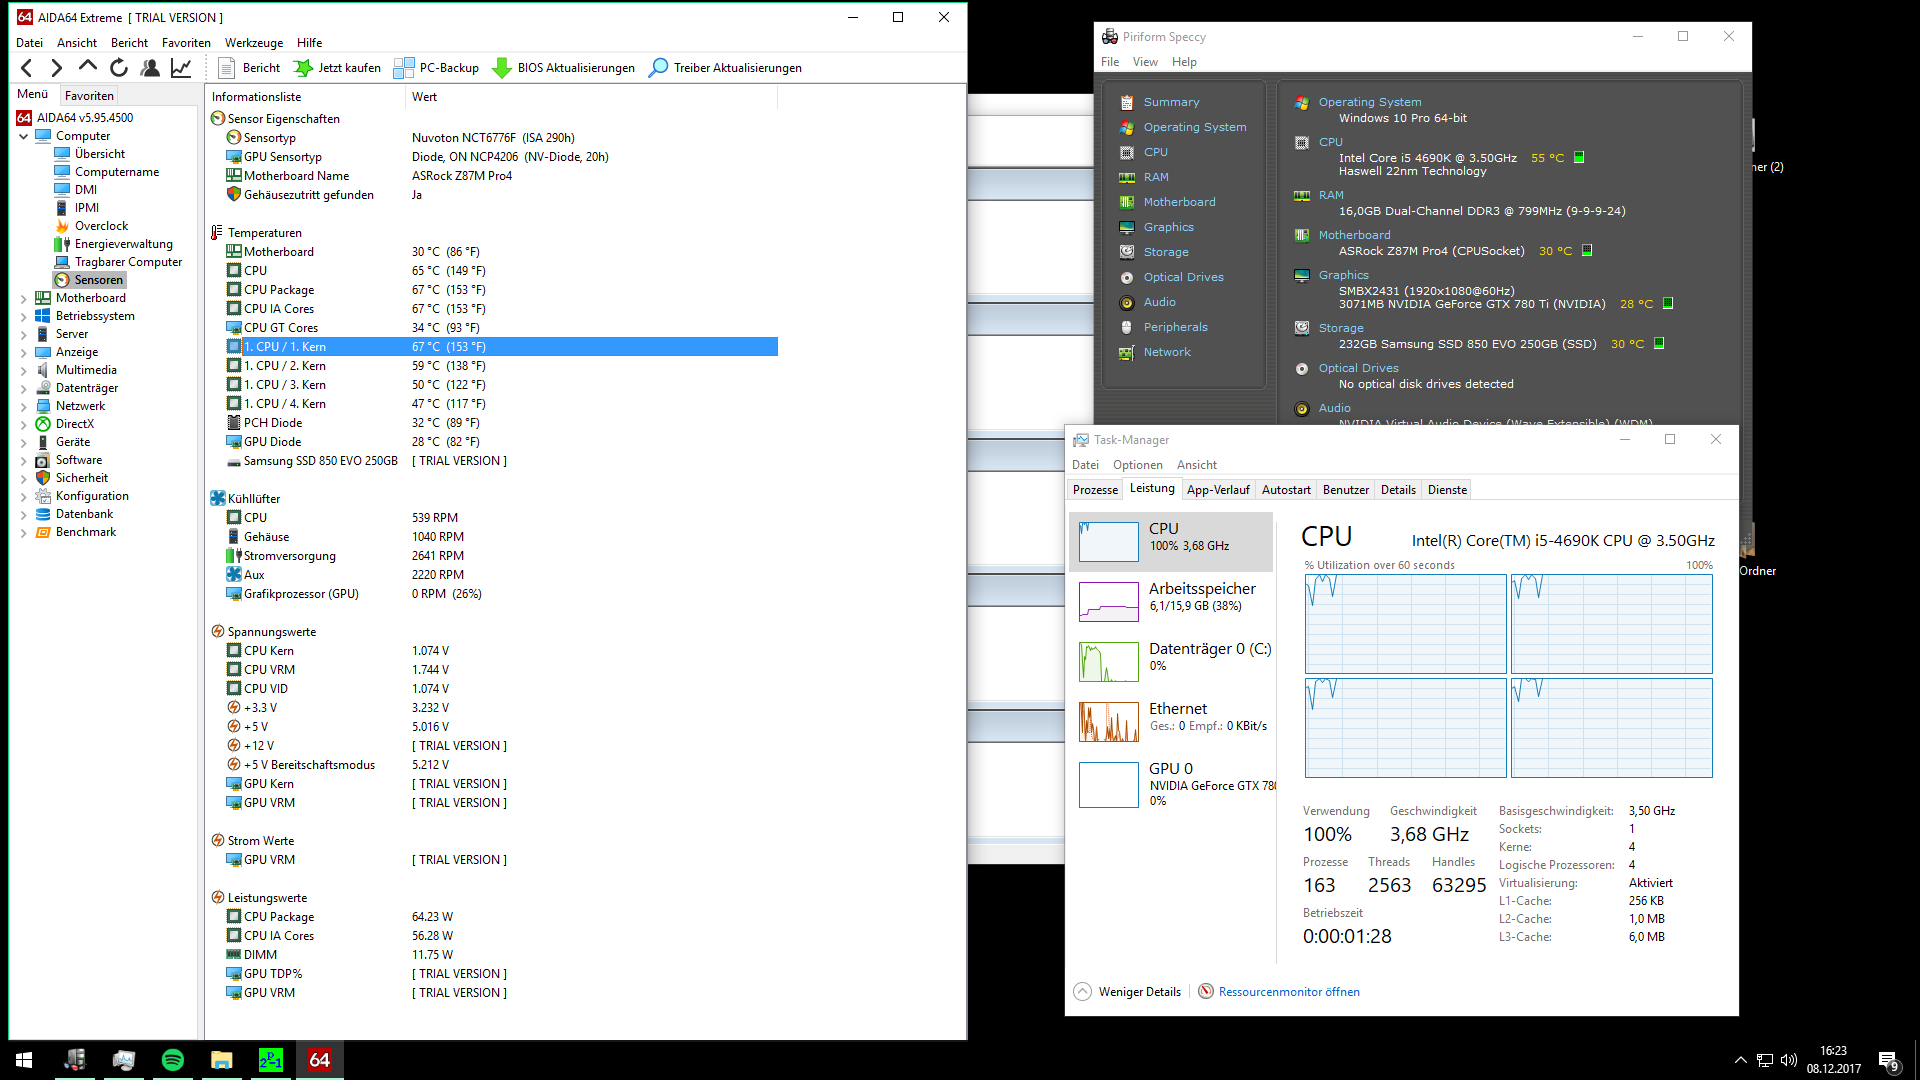Select the Overclock tree item
The width and height of the screenshot is (1920, 1080).
[x=101, y=226]
